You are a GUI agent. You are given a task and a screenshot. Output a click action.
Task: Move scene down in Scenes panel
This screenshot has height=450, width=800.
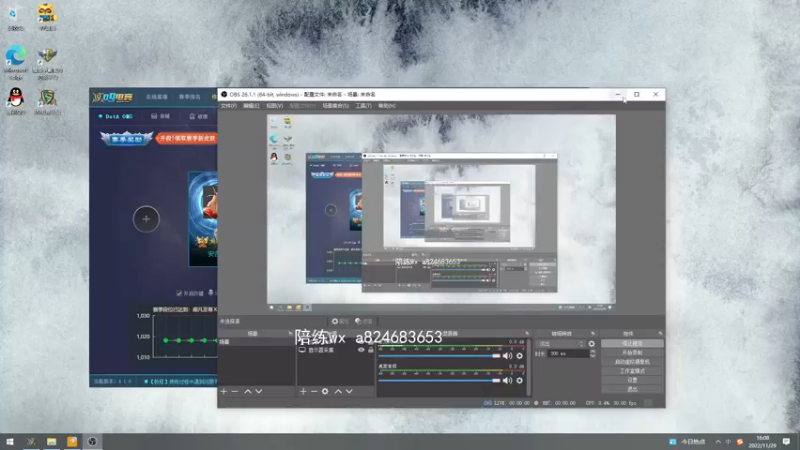point(259,391)
